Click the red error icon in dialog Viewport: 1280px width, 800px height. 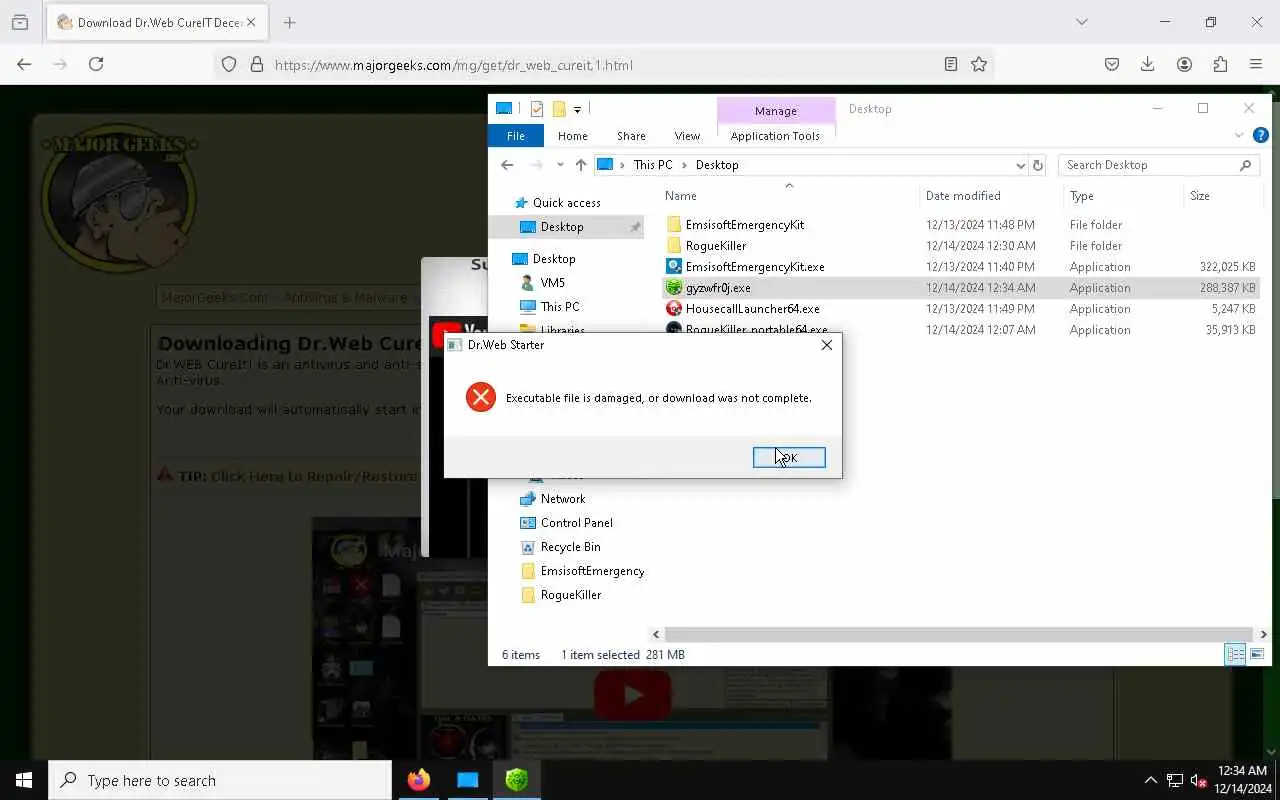tap(481, 397)
